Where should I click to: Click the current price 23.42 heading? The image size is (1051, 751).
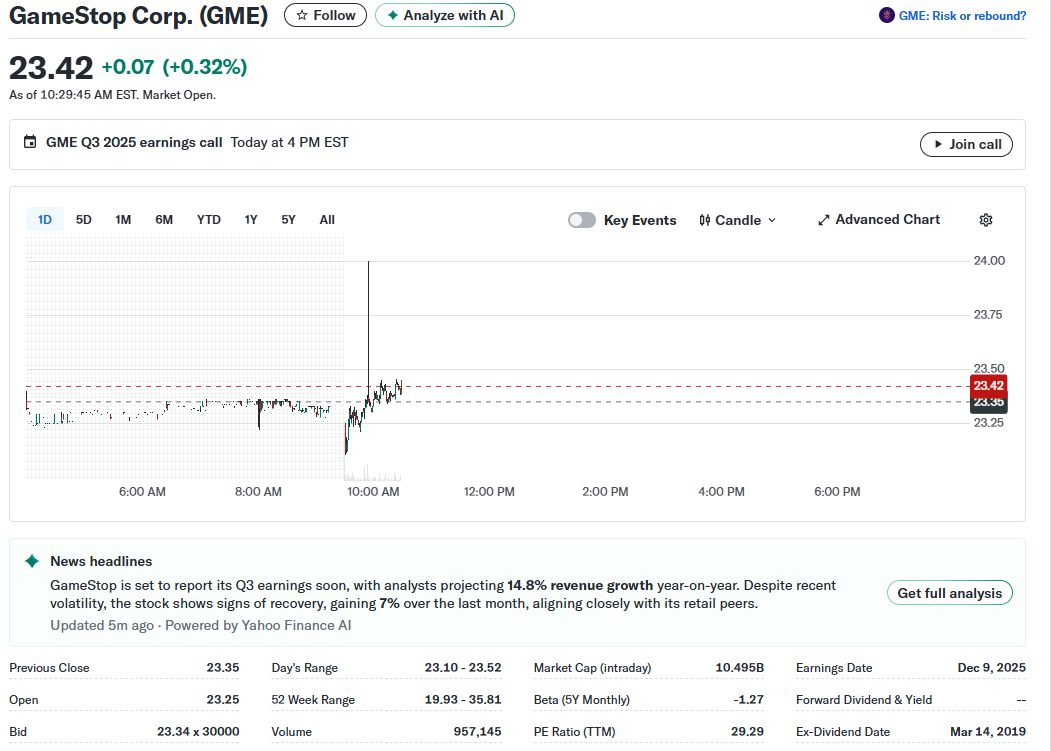pyautogui.click(x=51, y=68)
